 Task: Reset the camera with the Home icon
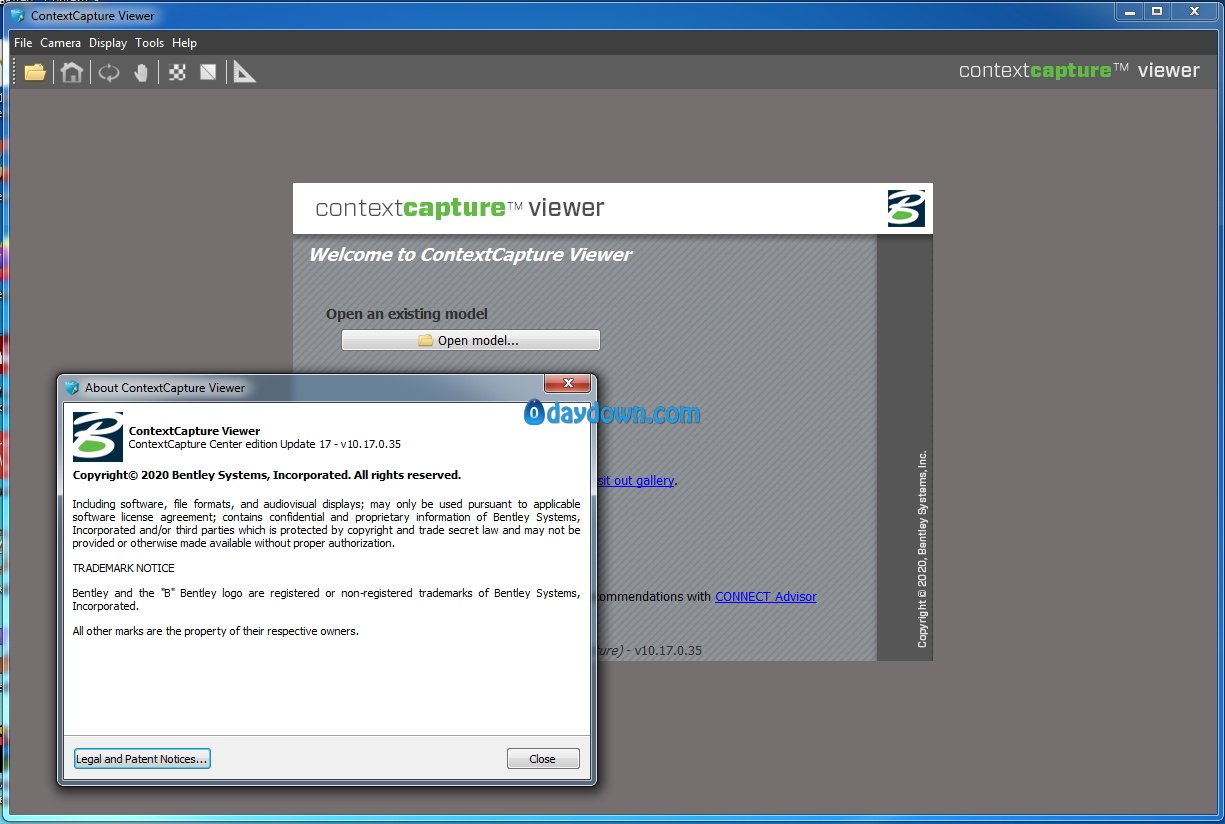71,72
